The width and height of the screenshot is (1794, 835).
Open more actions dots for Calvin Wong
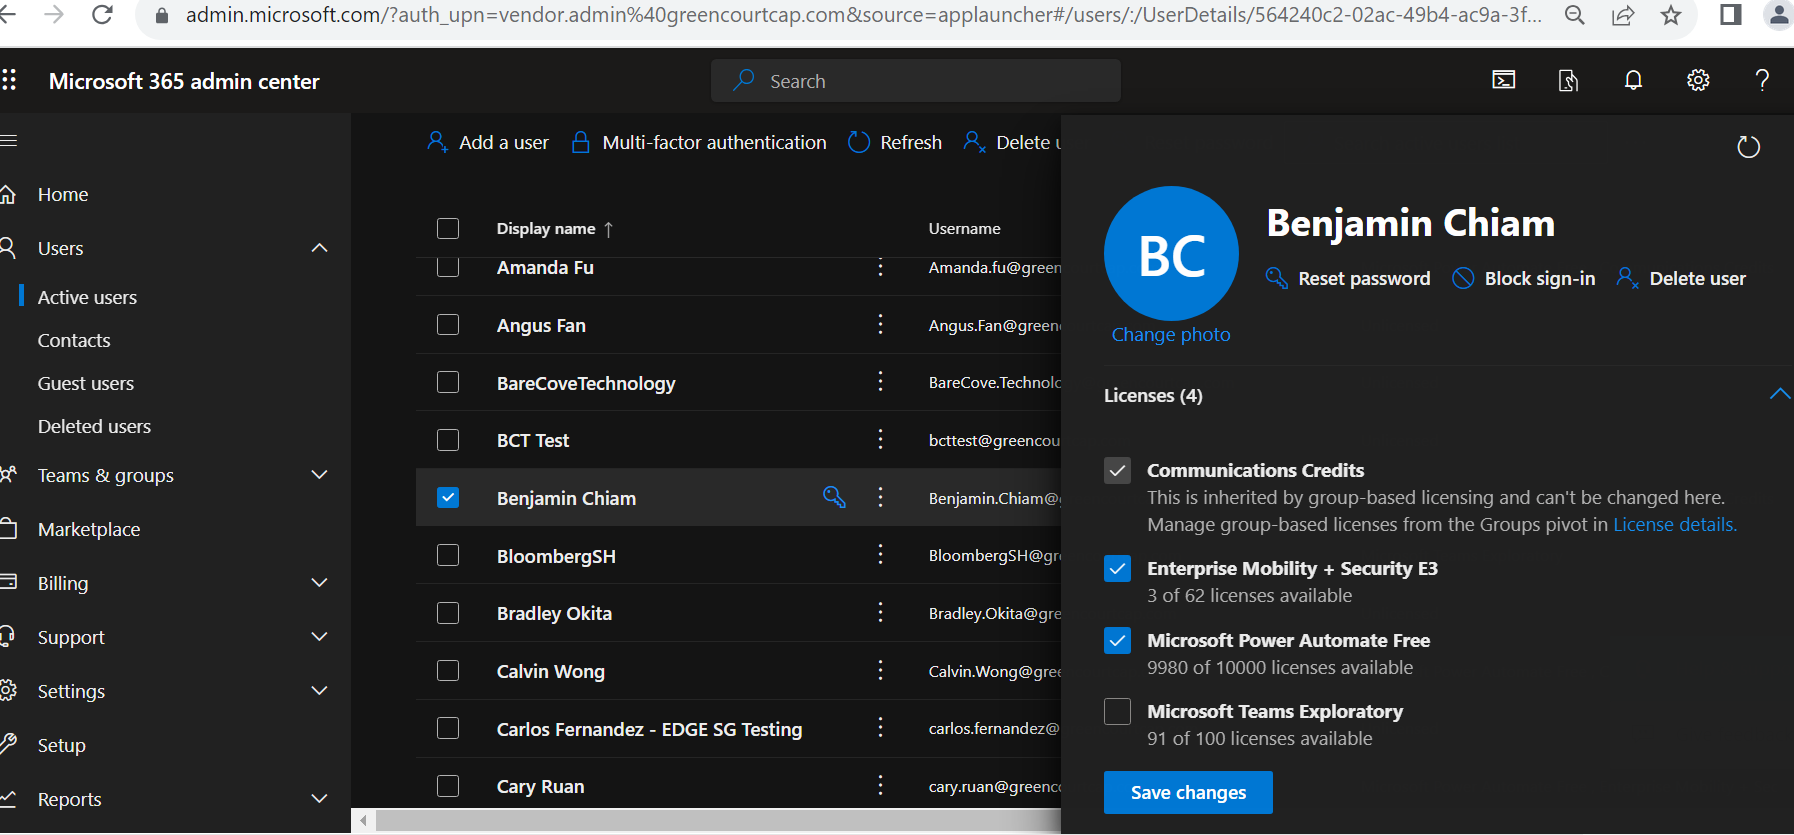tap(880, 670)
